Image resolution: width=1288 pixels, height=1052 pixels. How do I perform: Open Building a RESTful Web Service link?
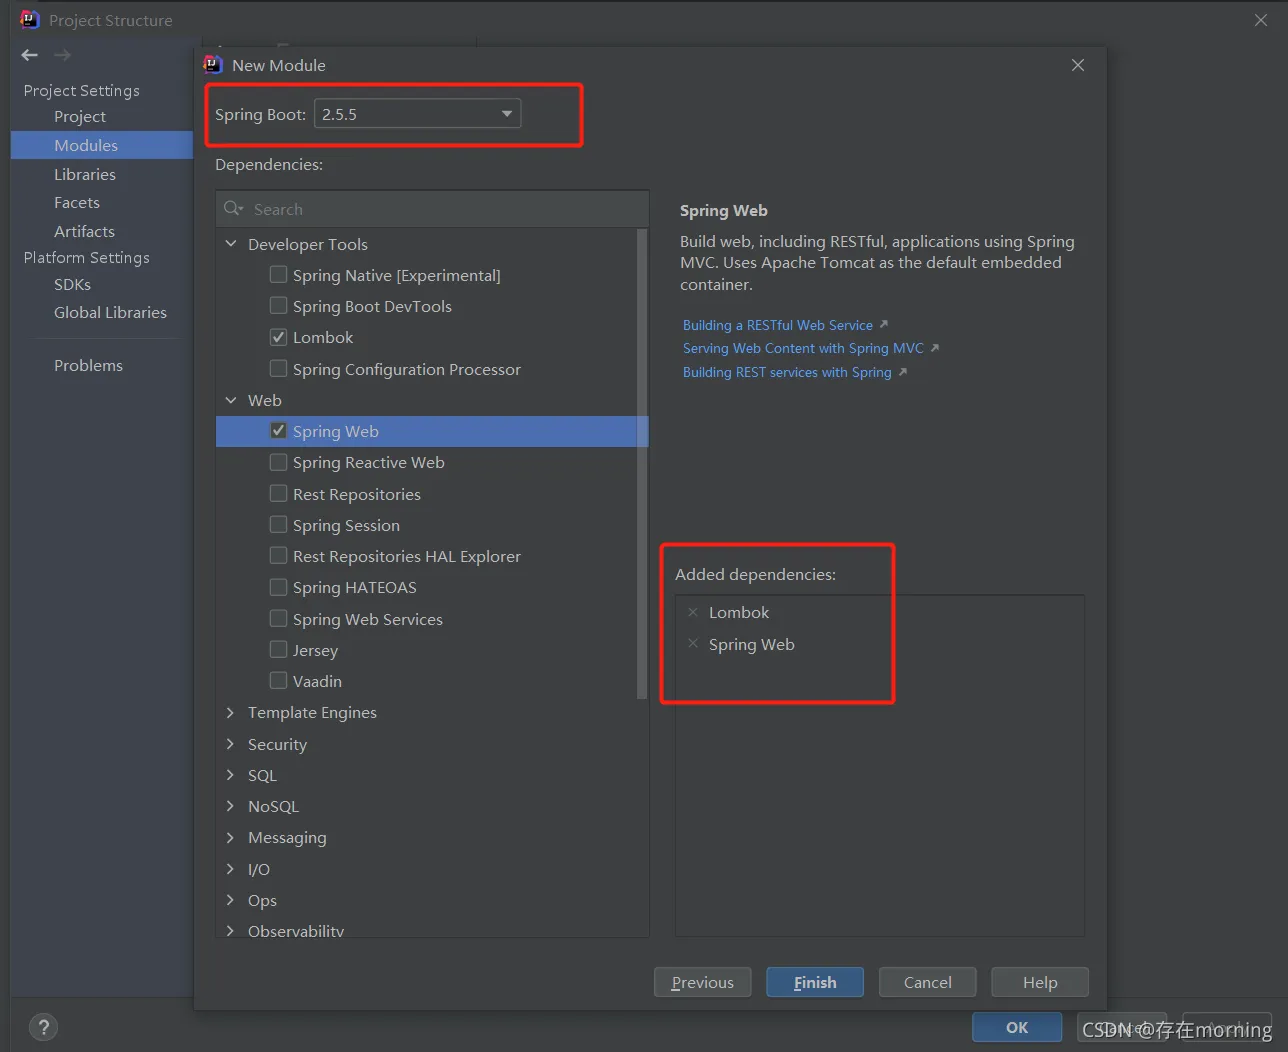tap(778, 325)
